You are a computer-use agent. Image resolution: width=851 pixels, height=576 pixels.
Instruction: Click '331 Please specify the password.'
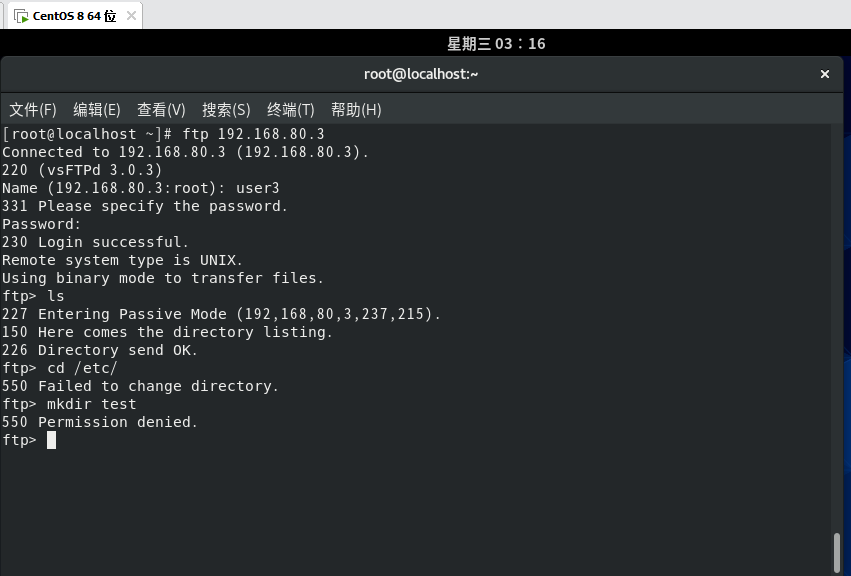(x=145, y=206)
